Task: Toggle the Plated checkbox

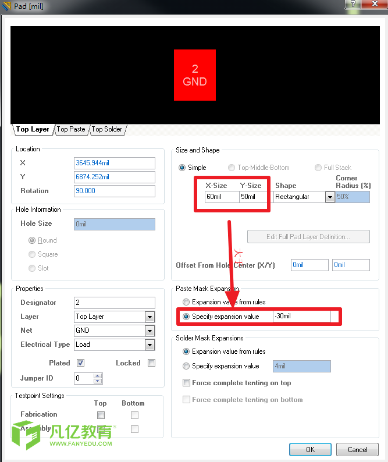Action: pos(81,363)
